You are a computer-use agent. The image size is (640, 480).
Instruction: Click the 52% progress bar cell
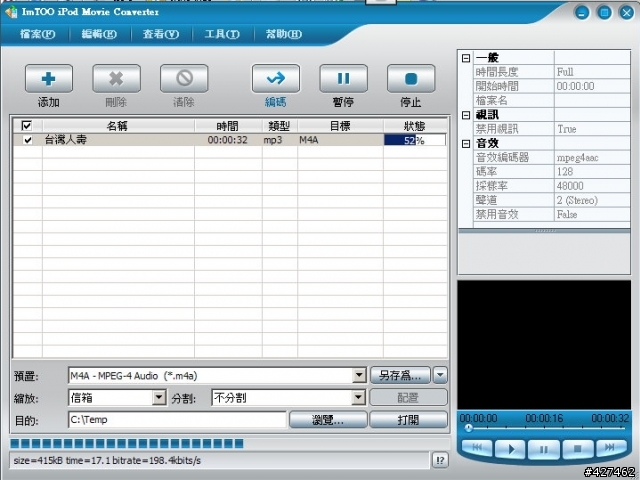tap(415, 140)
